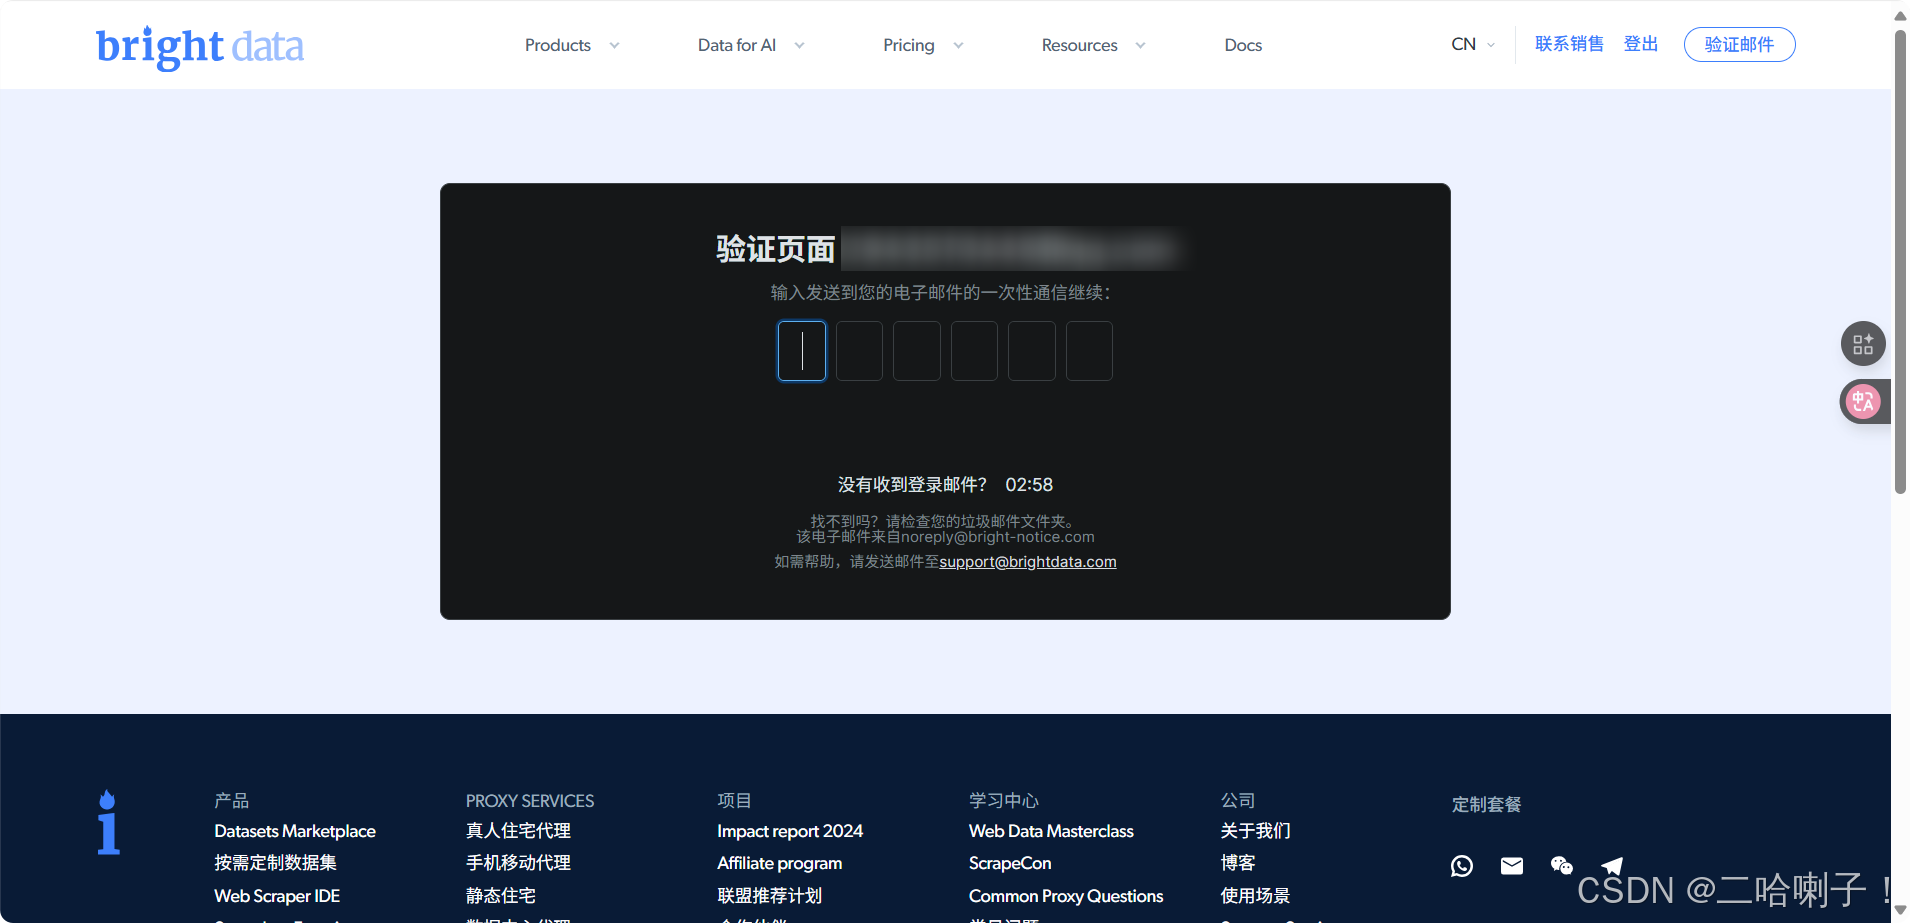Click the scrollbar up arrow

coord(1900,15)
